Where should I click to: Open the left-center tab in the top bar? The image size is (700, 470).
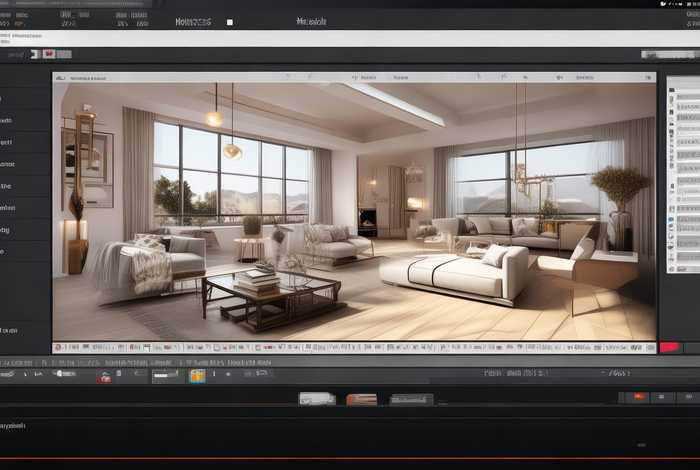(x=193, y=21)
